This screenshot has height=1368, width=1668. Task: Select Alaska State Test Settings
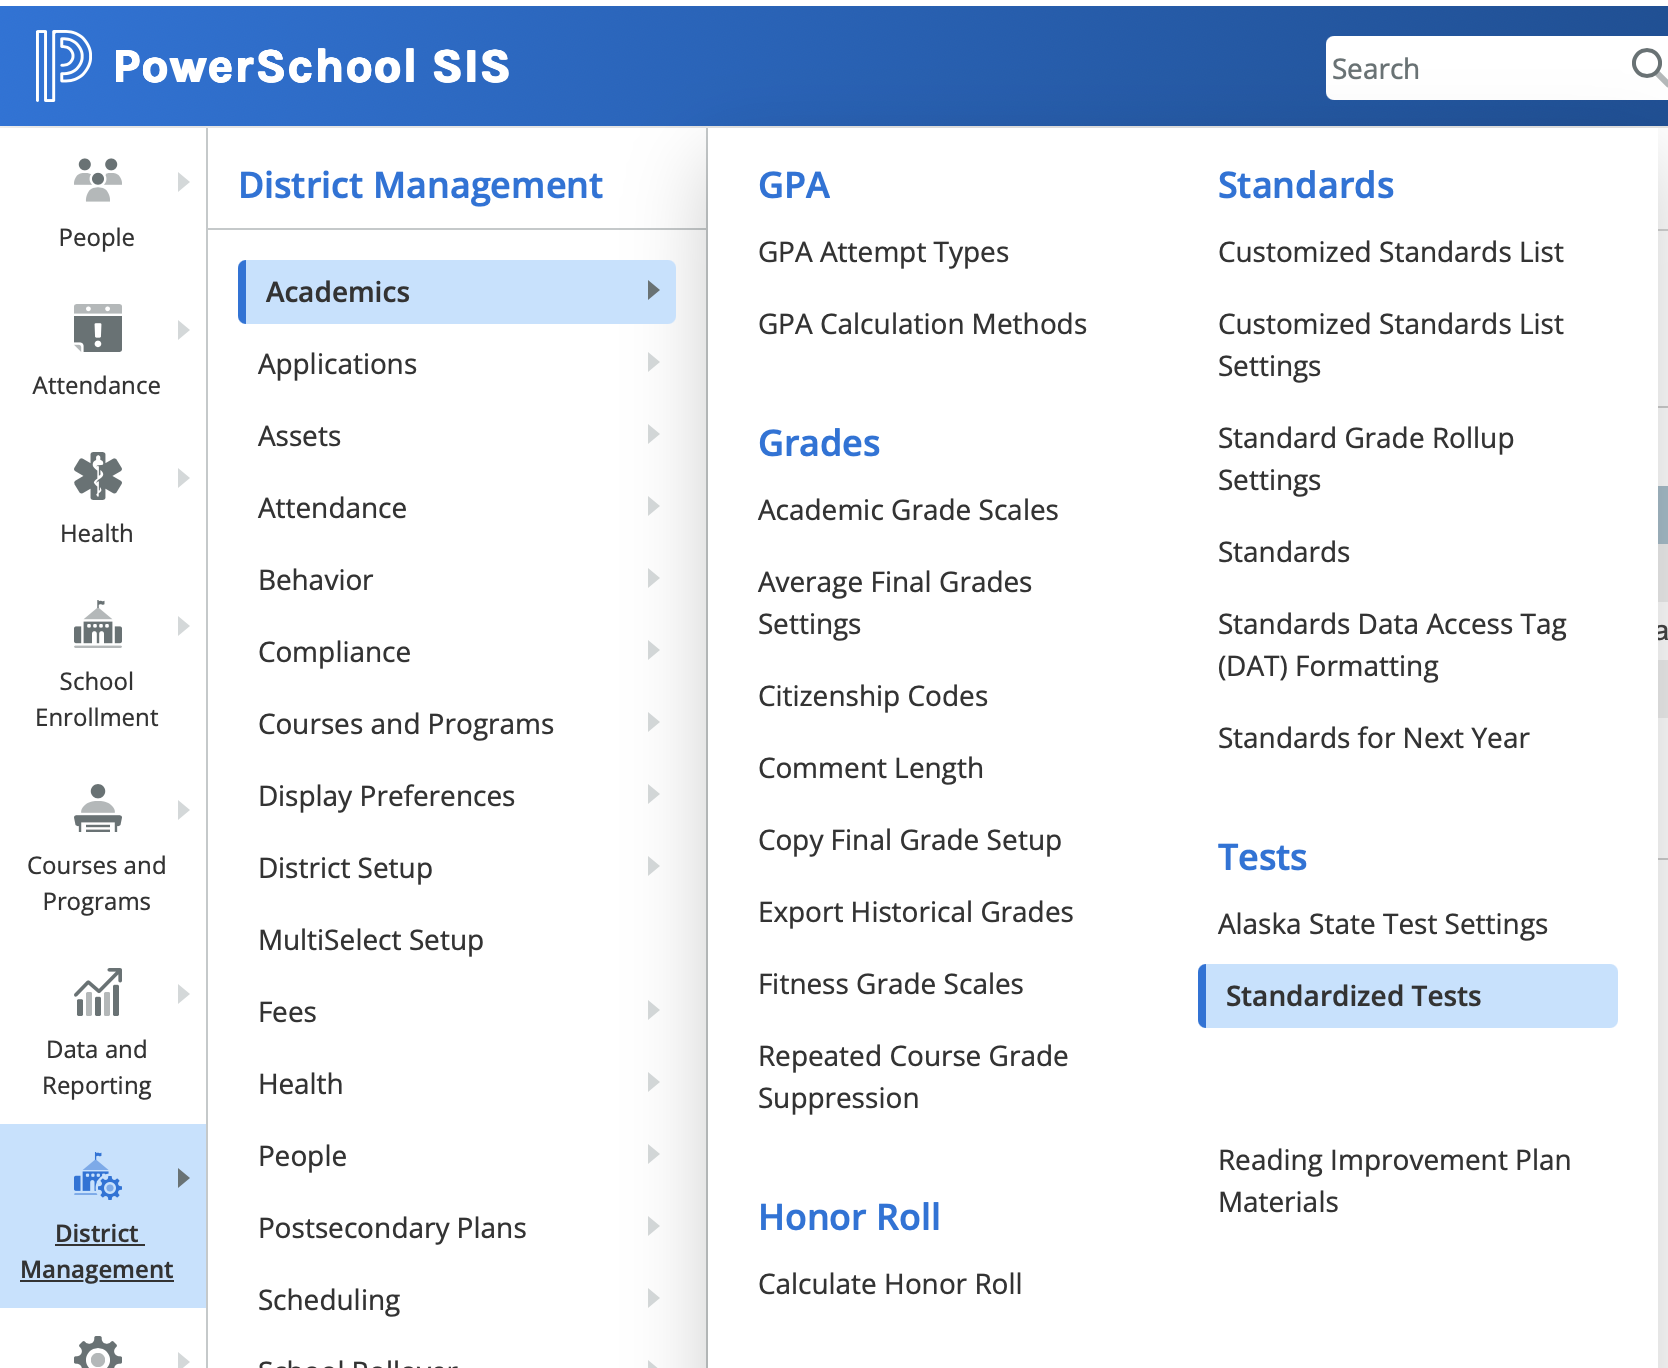click(x=1383, y=923)
